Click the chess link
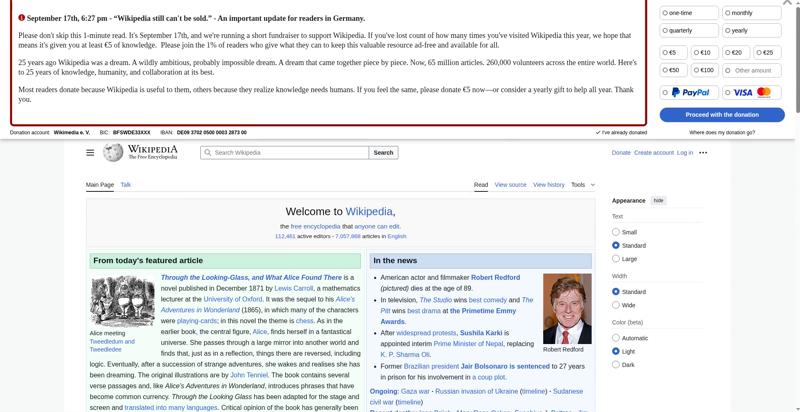This screenshot has height=412, width=800. (305, 321)
